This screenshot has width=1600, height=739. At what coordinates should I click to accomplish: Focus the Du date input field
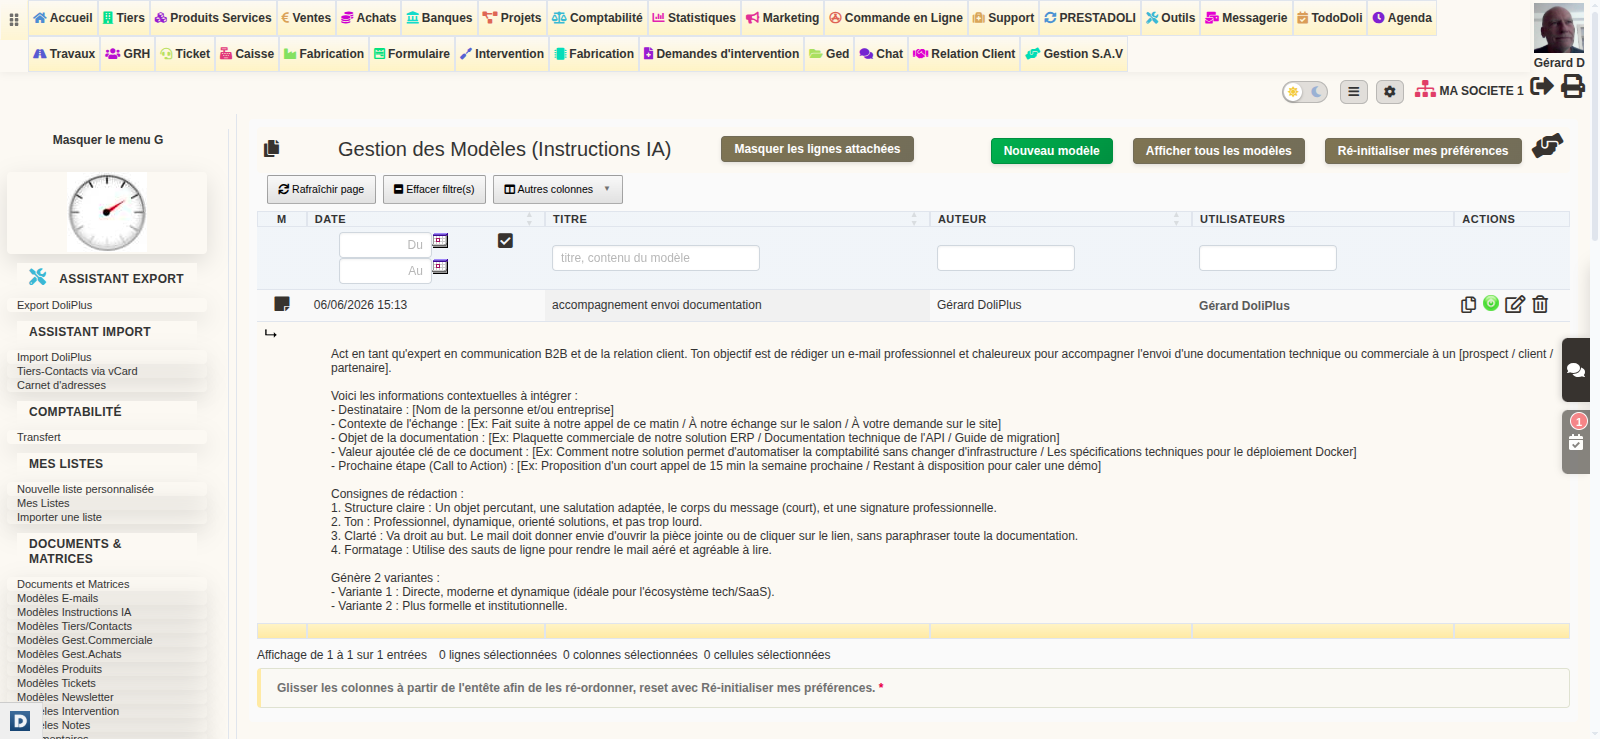385,245
